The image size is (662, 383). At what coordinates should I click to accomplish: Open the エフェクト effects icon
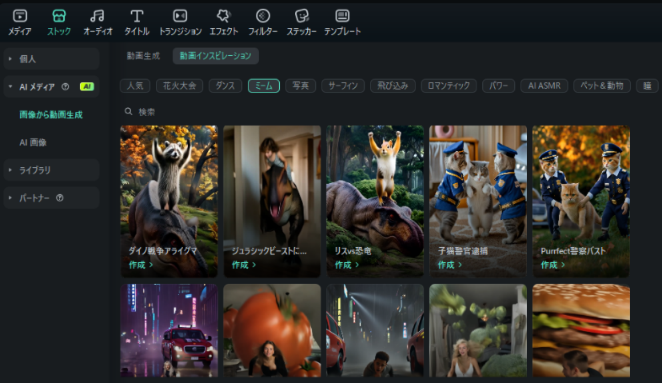[x=223, y=16]
